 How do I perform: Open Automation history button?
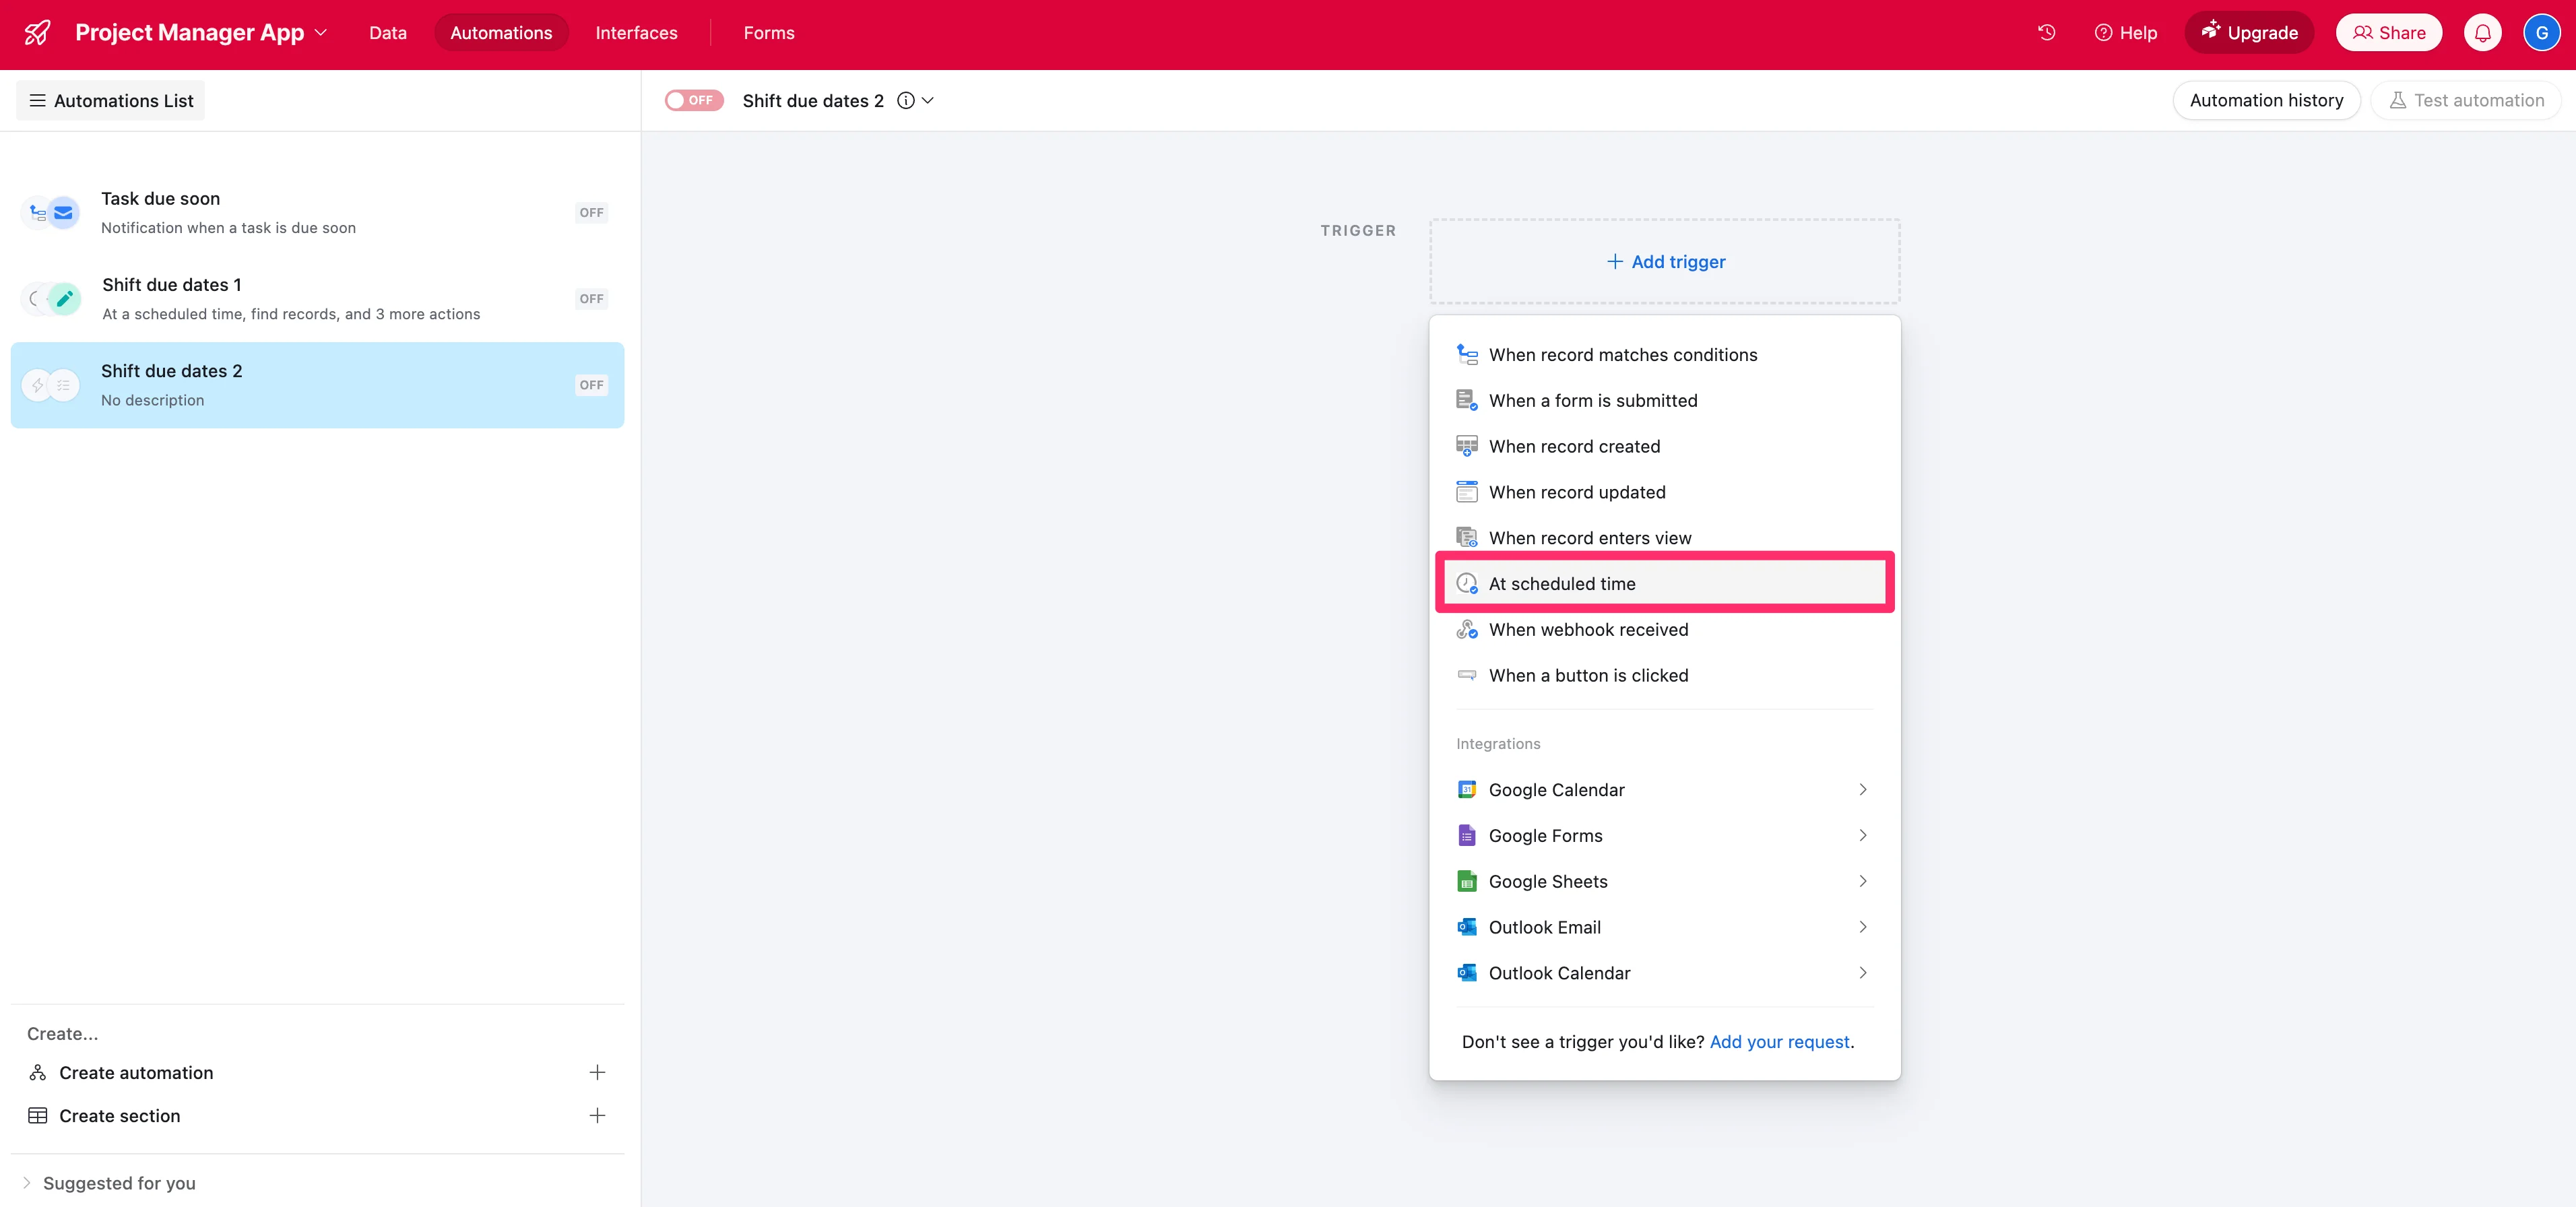[x=2266, y=100]
